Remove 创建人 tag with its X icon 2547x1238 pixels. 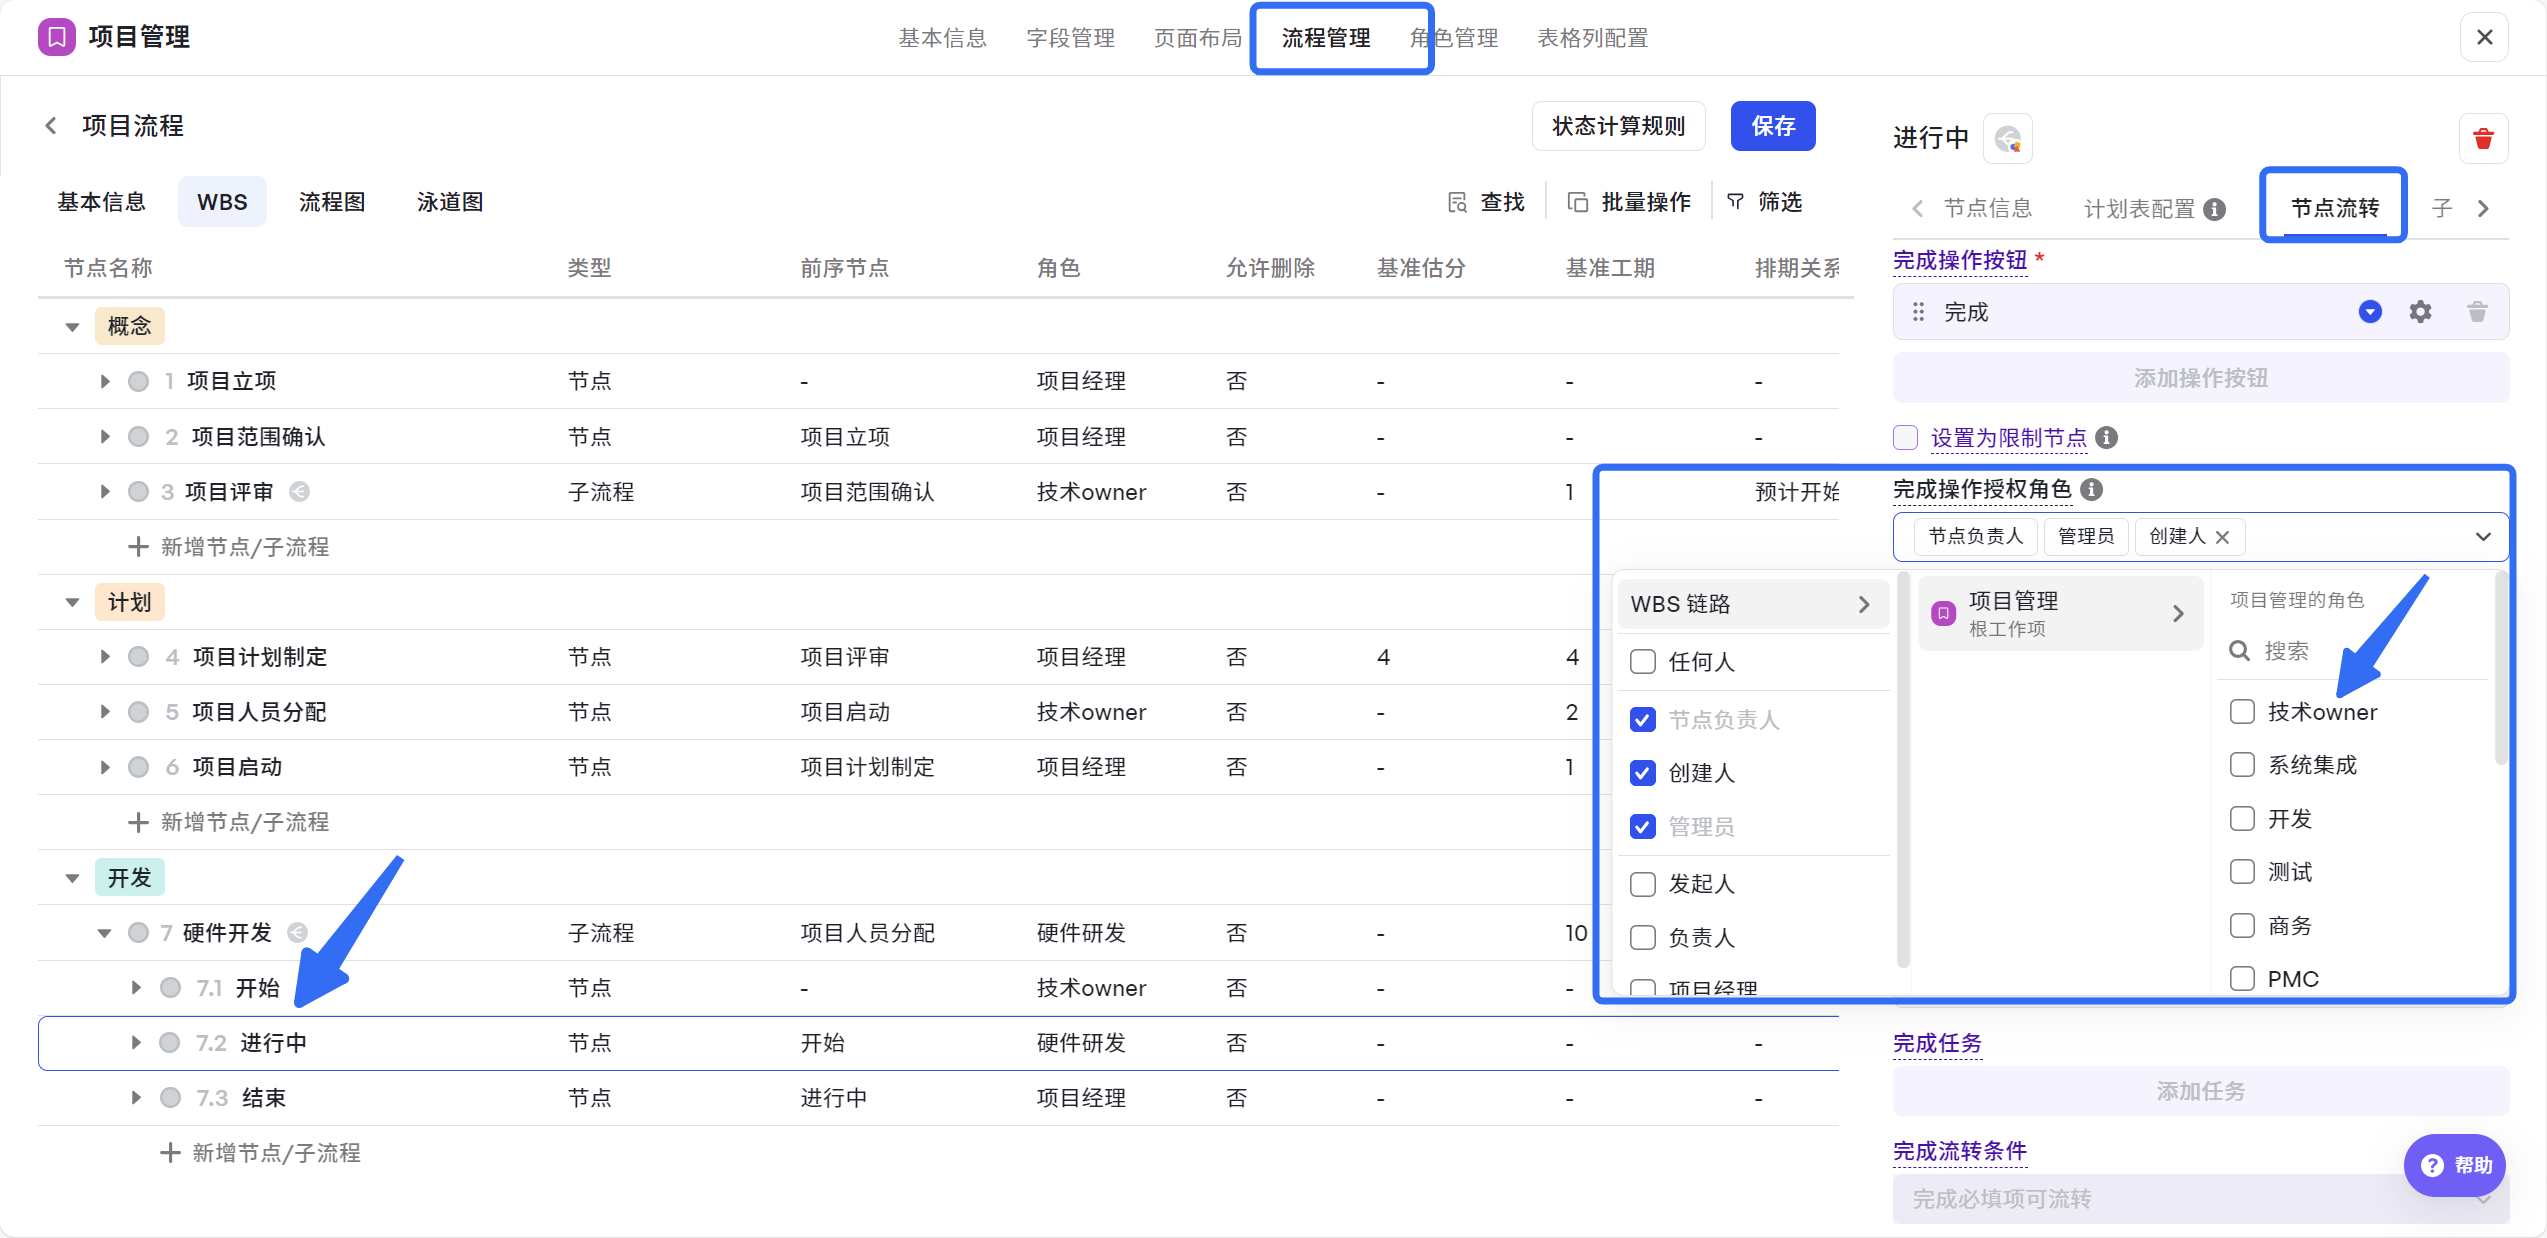2222,537
